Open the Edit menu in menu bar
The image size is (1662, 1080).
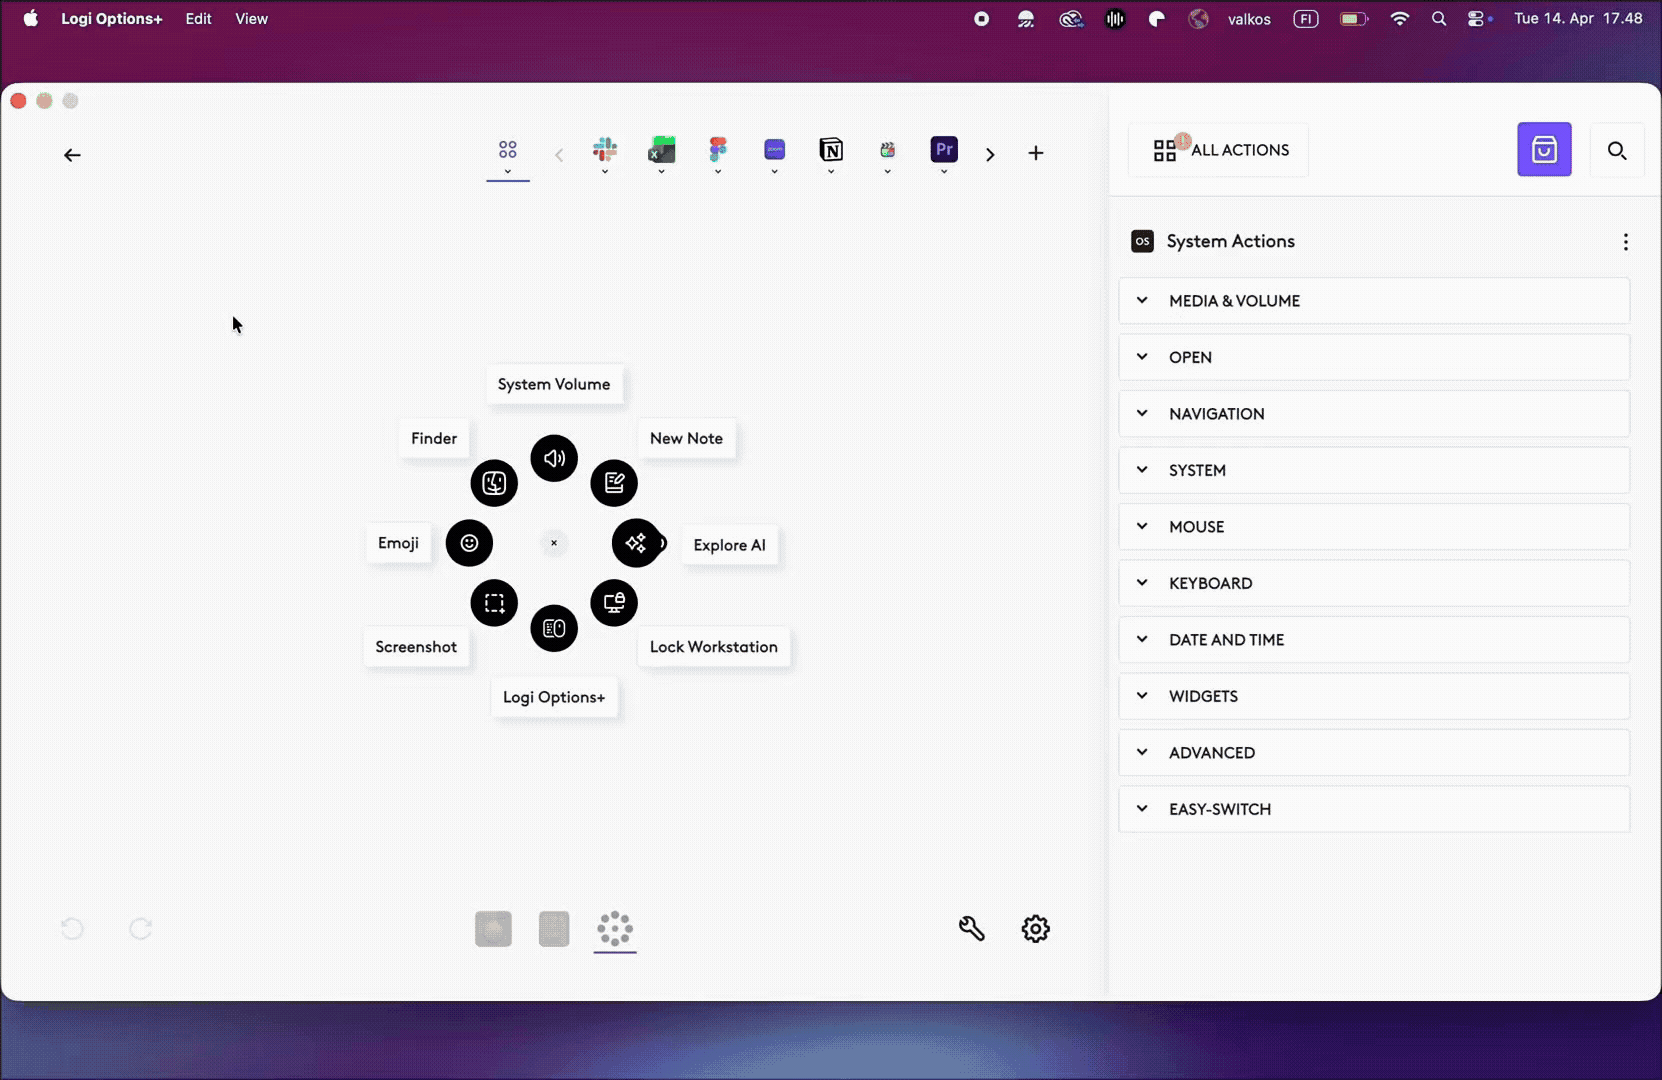pos(198,19)
